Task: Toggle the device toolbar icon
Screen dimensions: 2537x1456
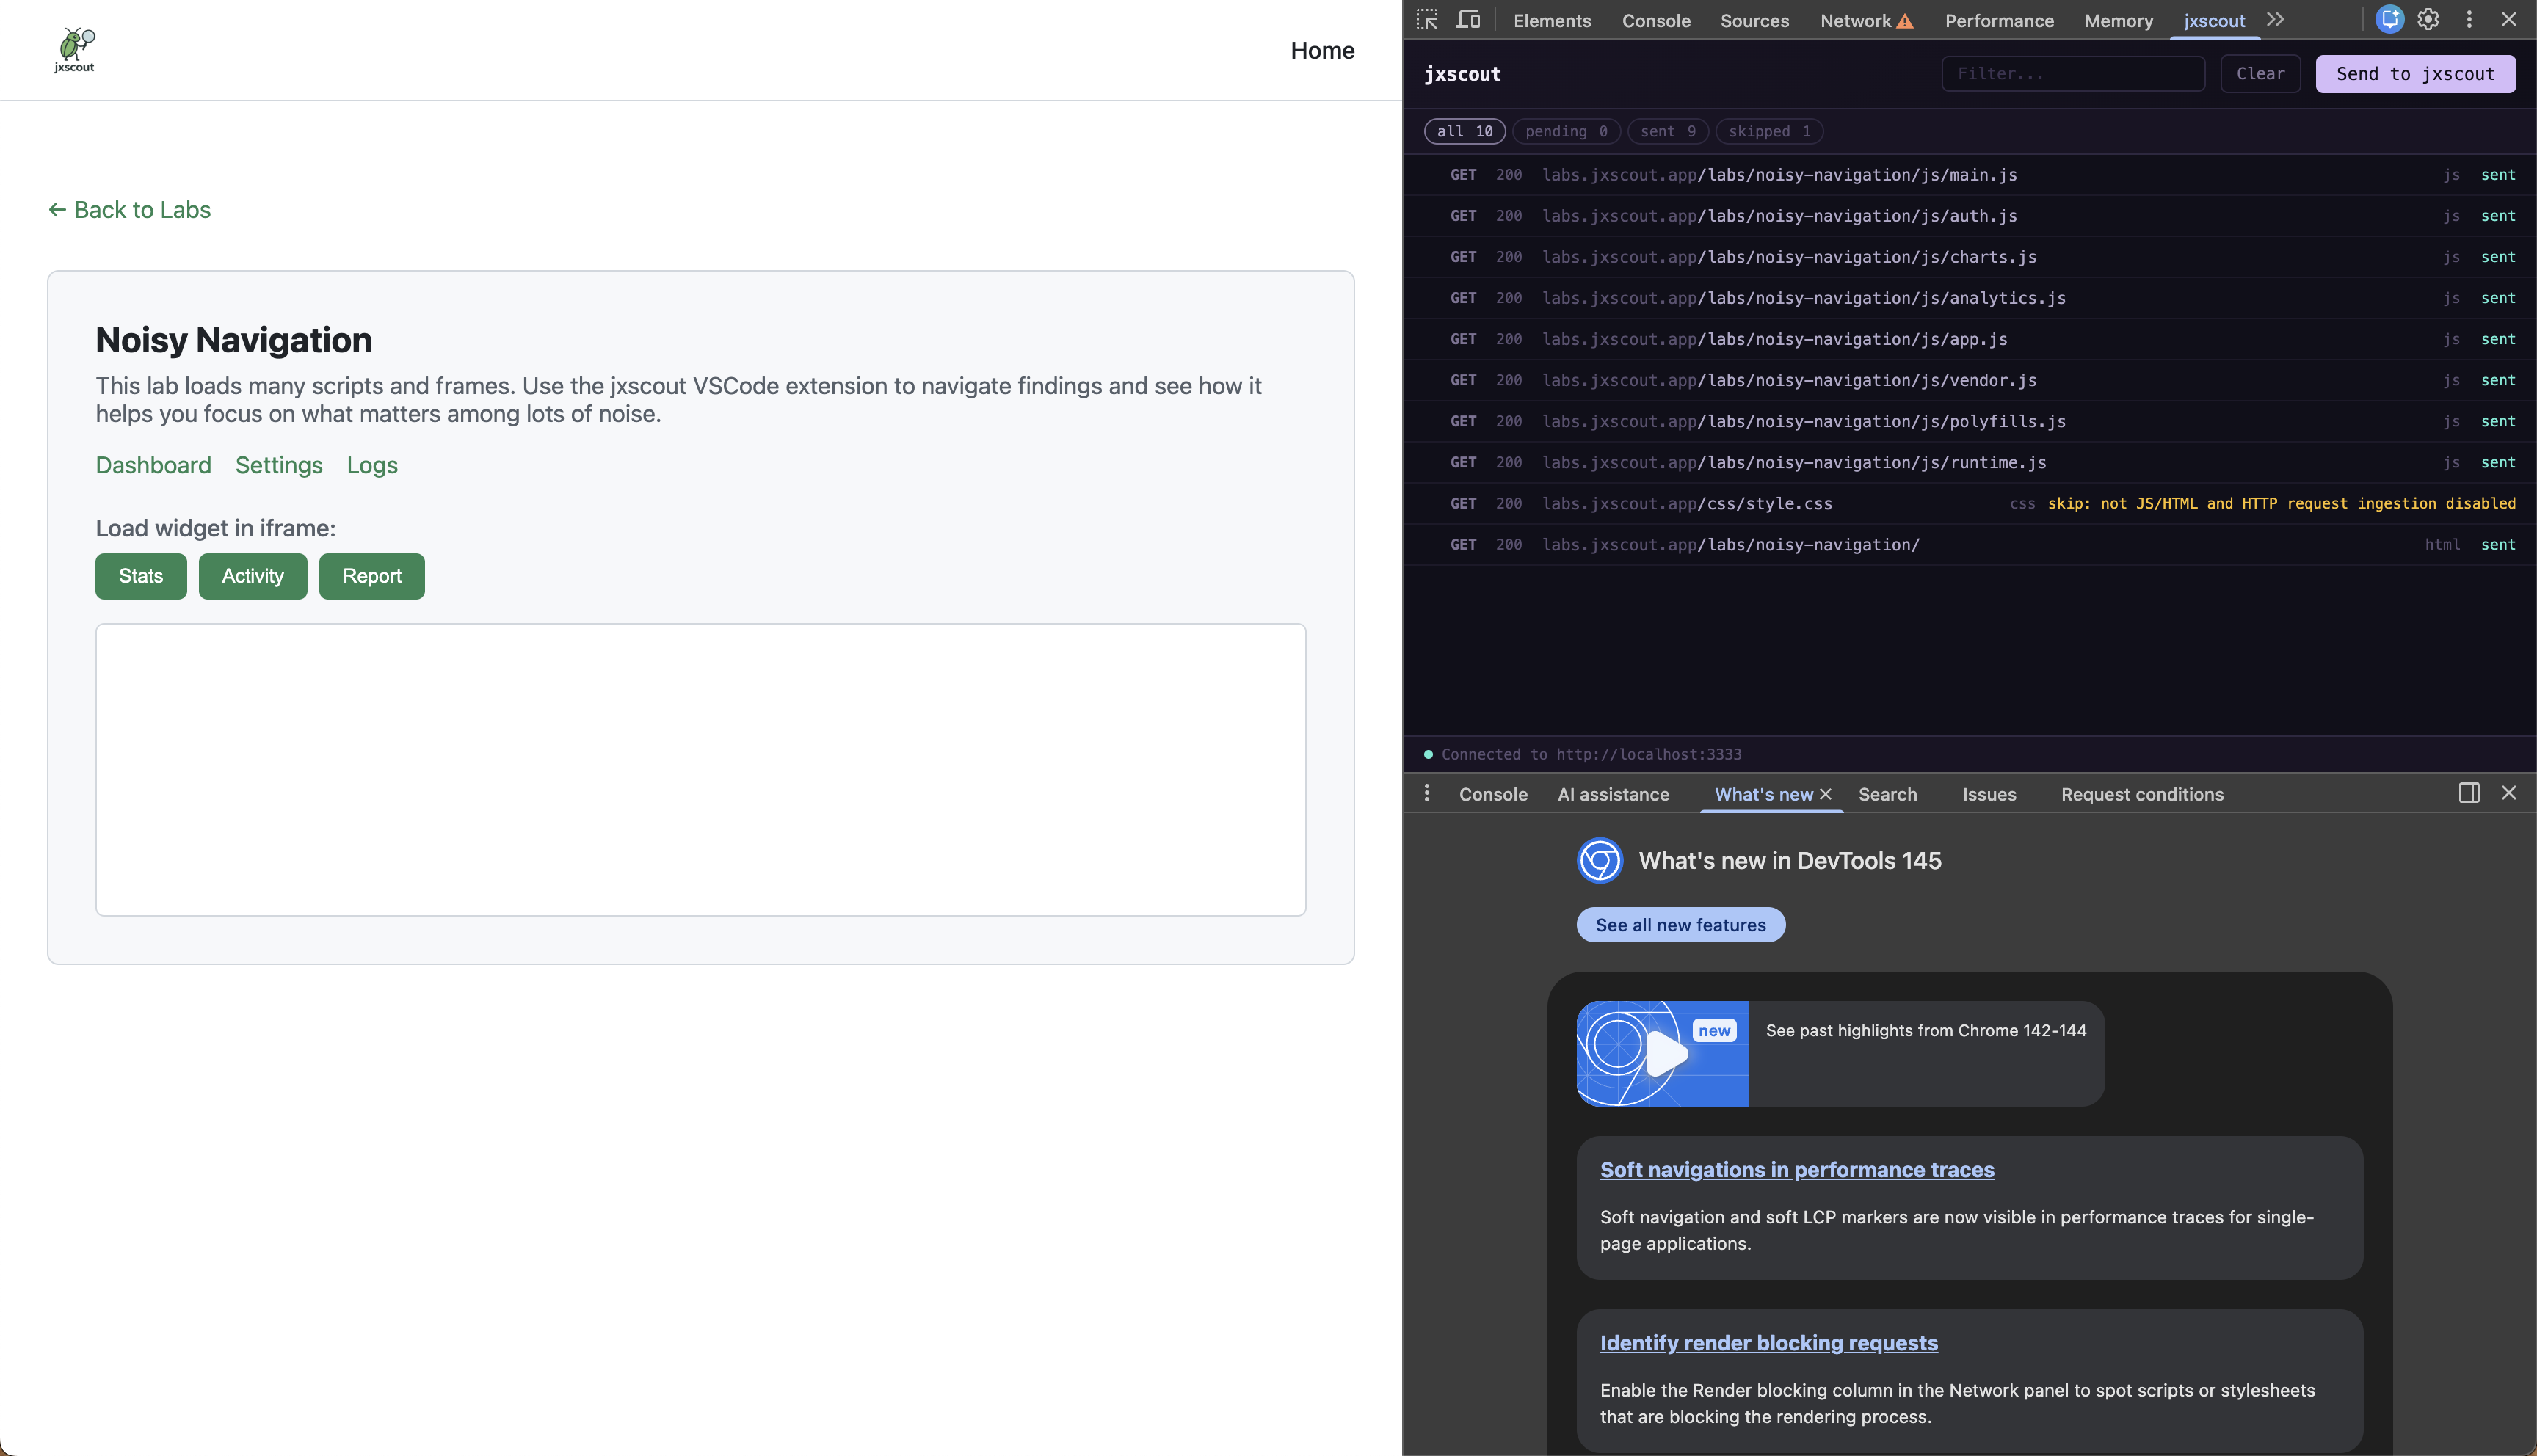Action: point(1468,20)
